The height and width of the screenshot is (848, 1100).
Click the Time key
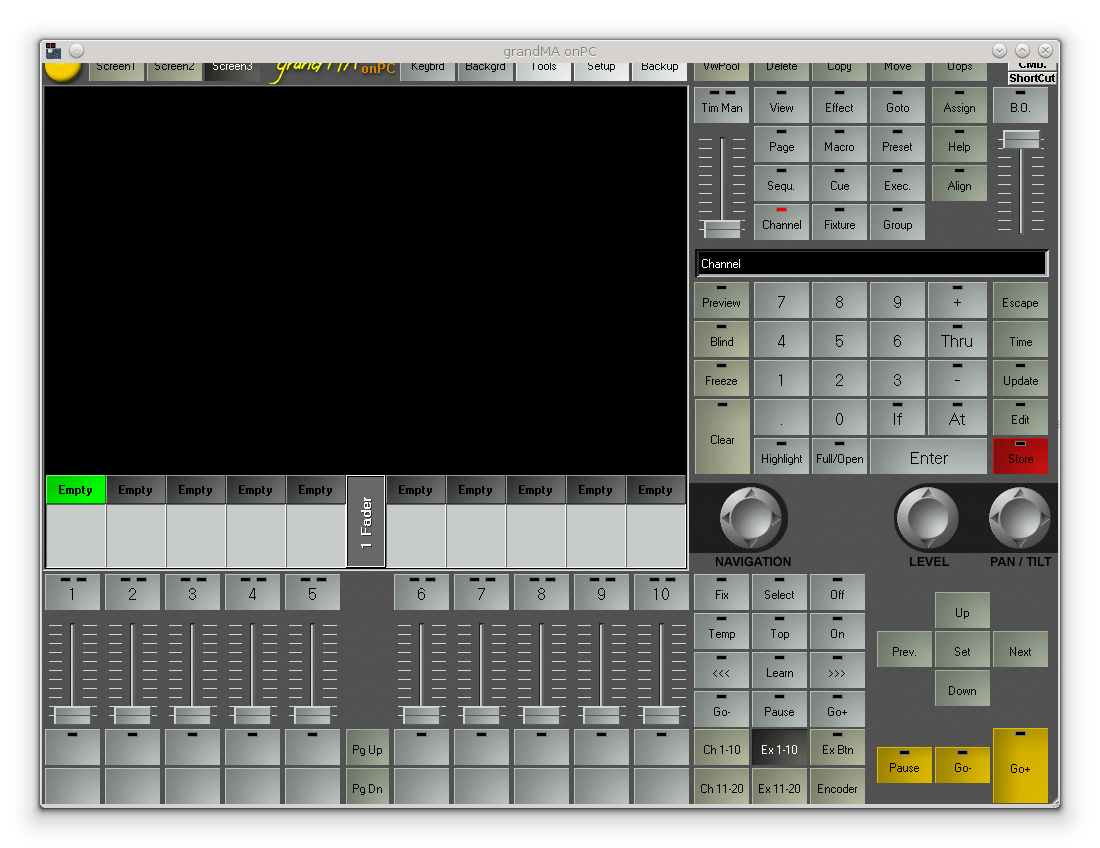coord(1020,339)
